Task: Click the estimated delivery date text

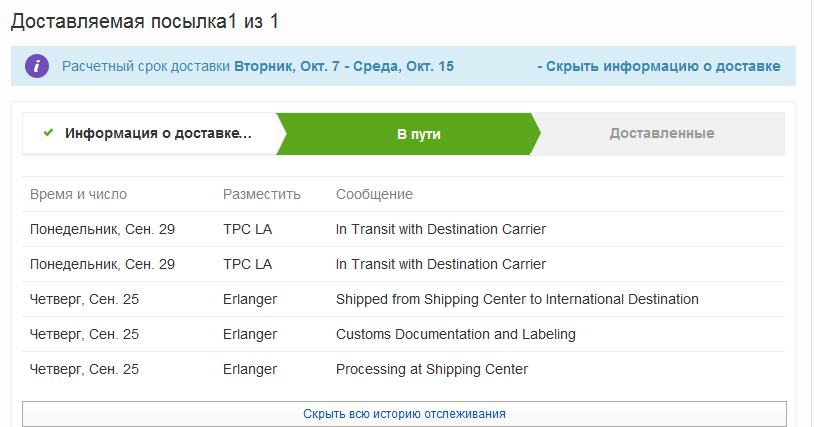Action: pos(343,66)
